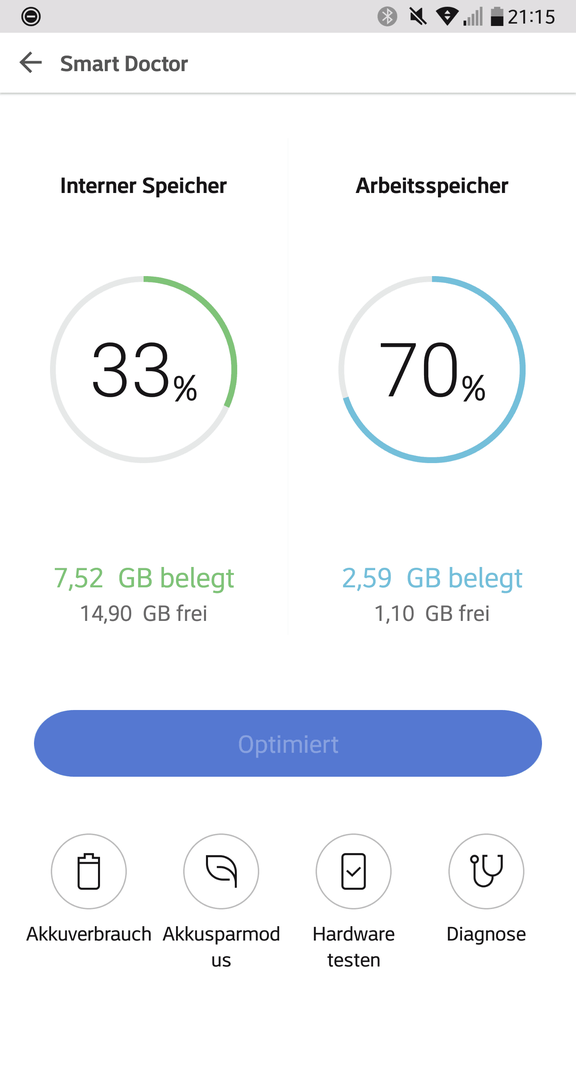Tap the Diagnose label
576x1080 pixels.
point(486,934)
